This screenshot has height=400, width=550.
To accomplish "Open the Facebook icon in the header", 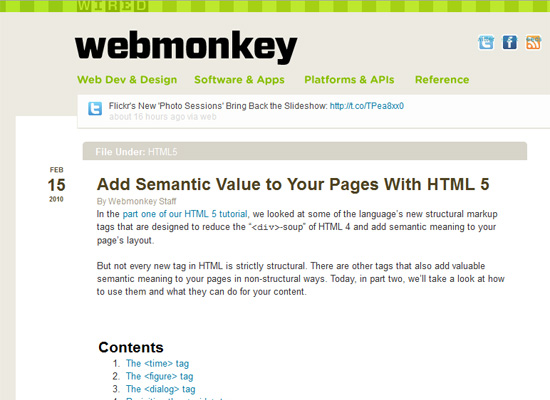I will click(509, 42).
